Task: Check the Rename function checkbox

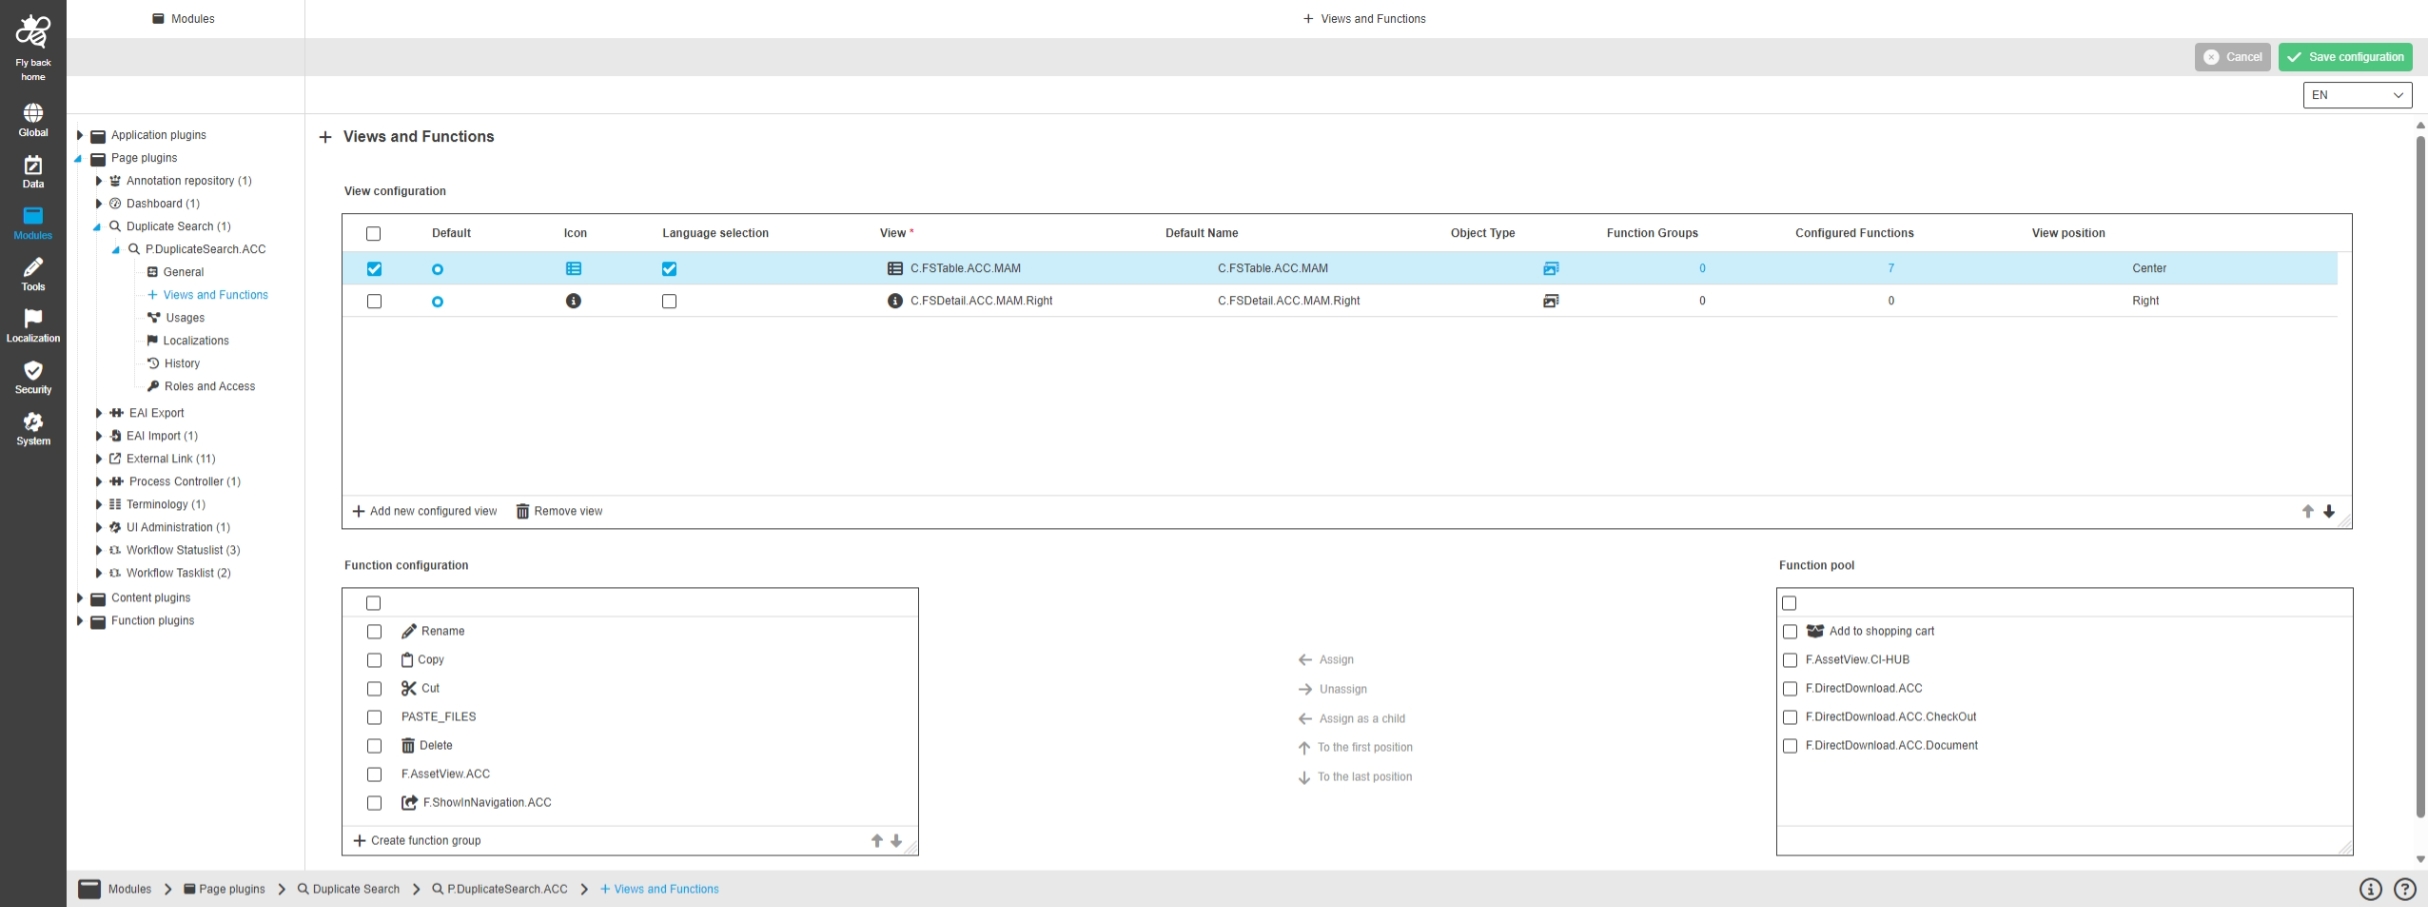Action: click(374, 632)
